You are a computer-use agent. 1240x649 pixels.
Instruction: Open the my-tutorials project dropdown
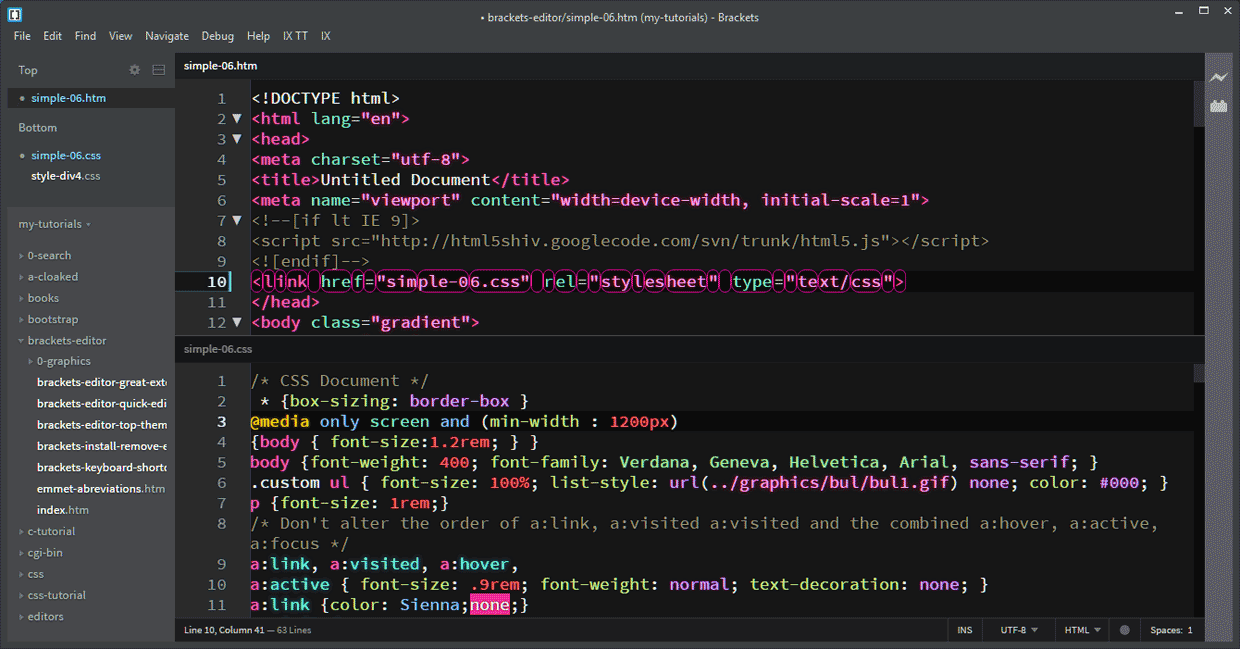(x=55, y=224)
